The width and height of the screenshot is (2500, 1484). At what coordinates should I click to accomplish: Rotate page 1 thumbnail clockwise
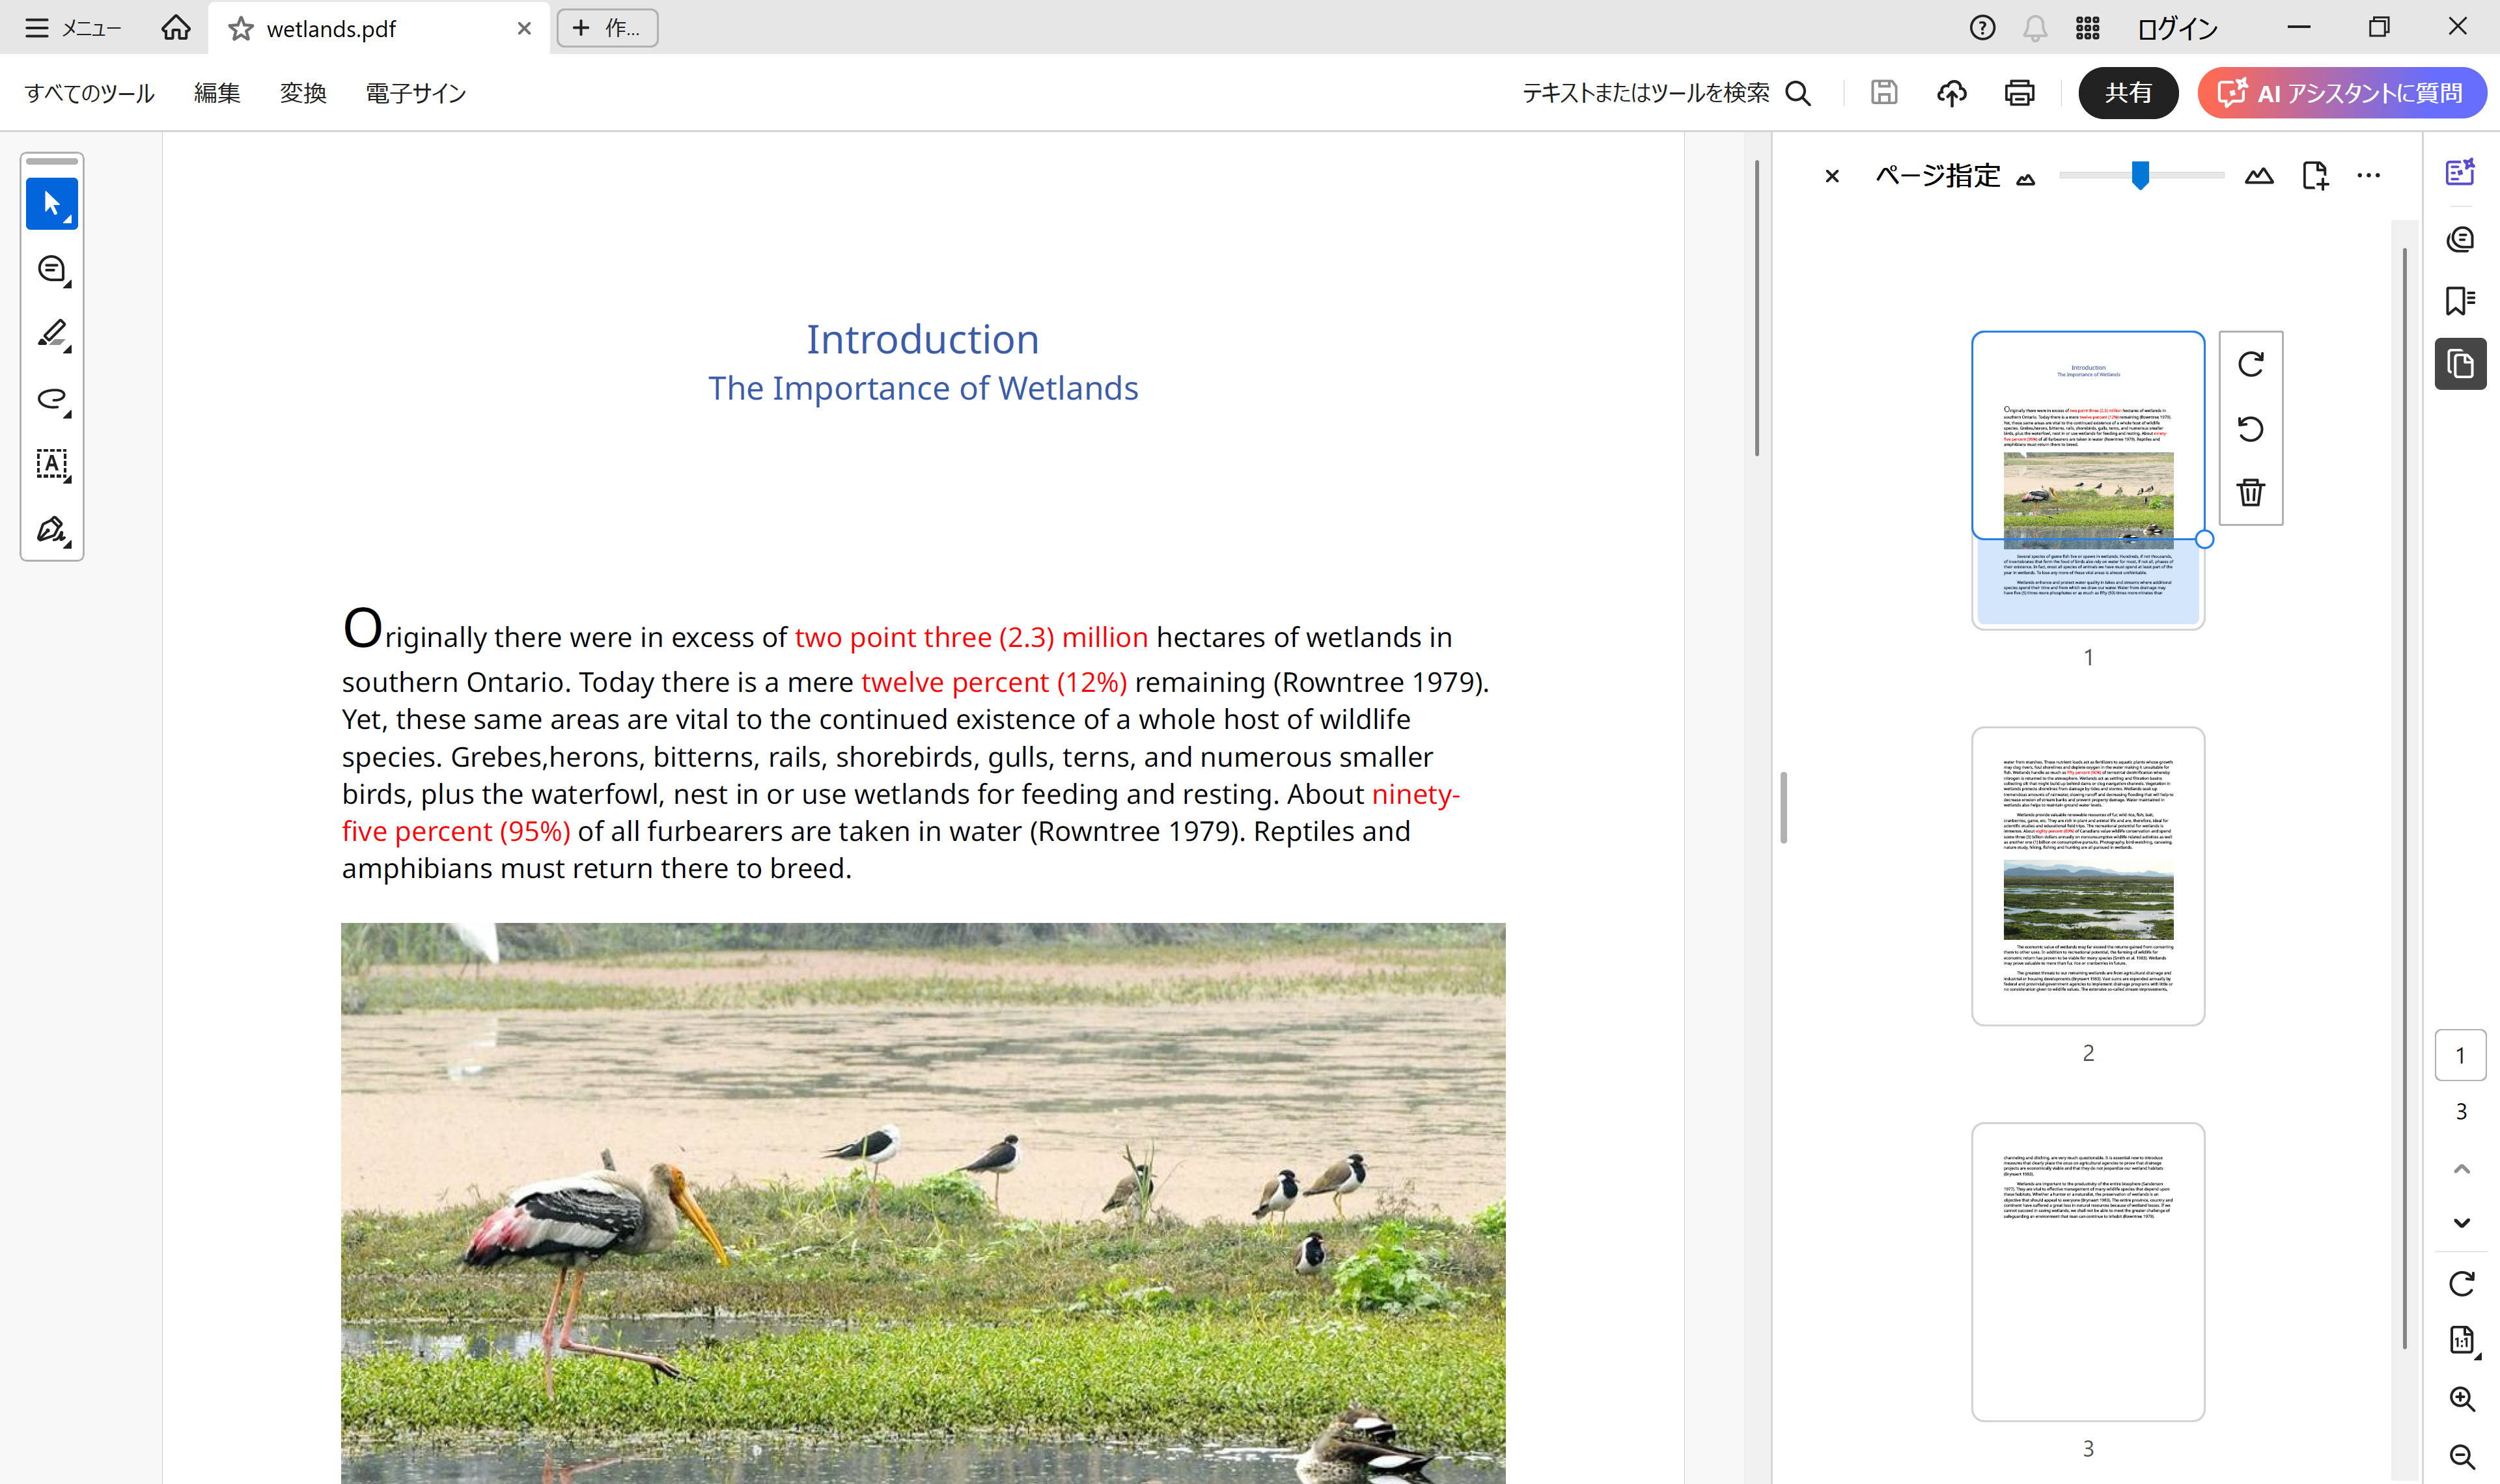2250,364
